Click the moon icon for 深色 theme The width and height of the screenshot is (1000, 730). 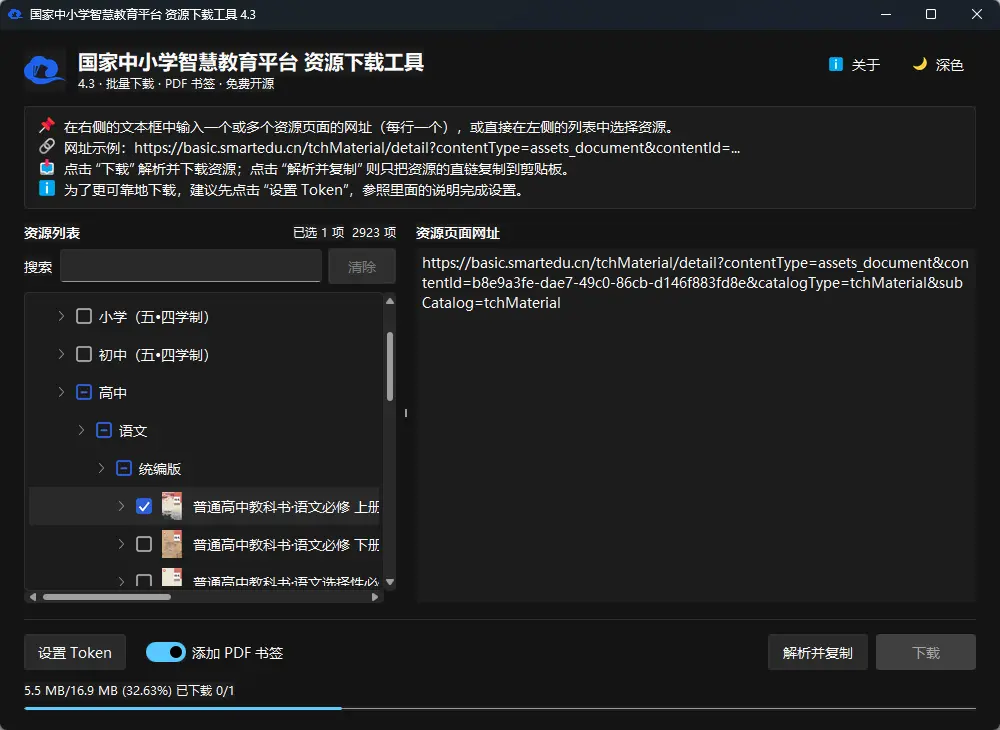(x=920, y=64)
